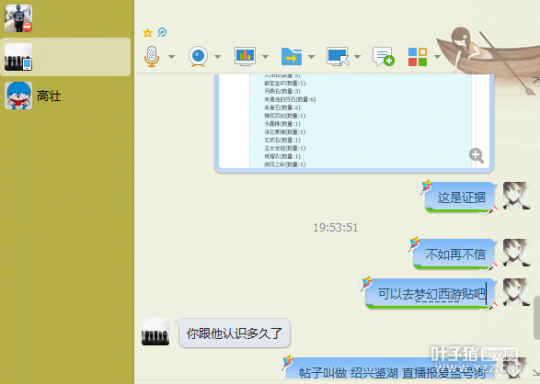Click the create discussion group icon
The width and height of the screenshot is (540, 384).
click(383, 56)
